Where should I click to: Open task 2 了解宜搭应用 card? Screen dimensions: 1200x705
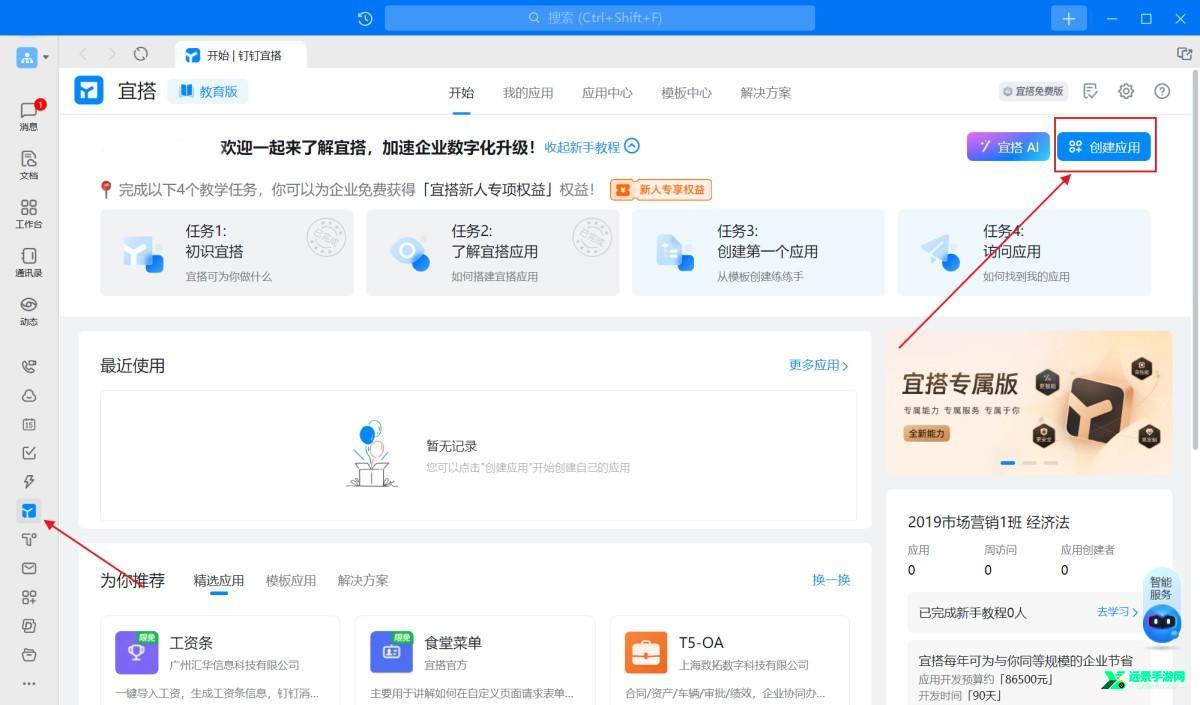[493, 253]
